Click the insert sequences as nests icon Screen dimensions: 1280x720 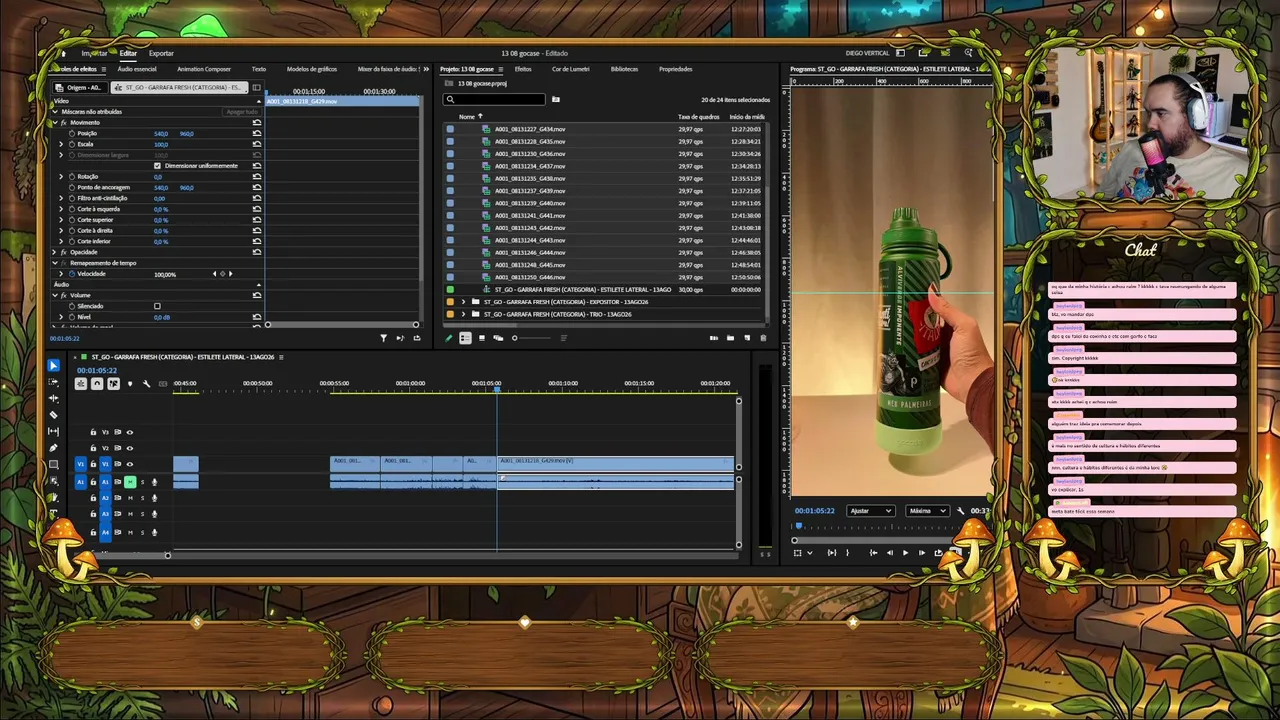(81, 384)
